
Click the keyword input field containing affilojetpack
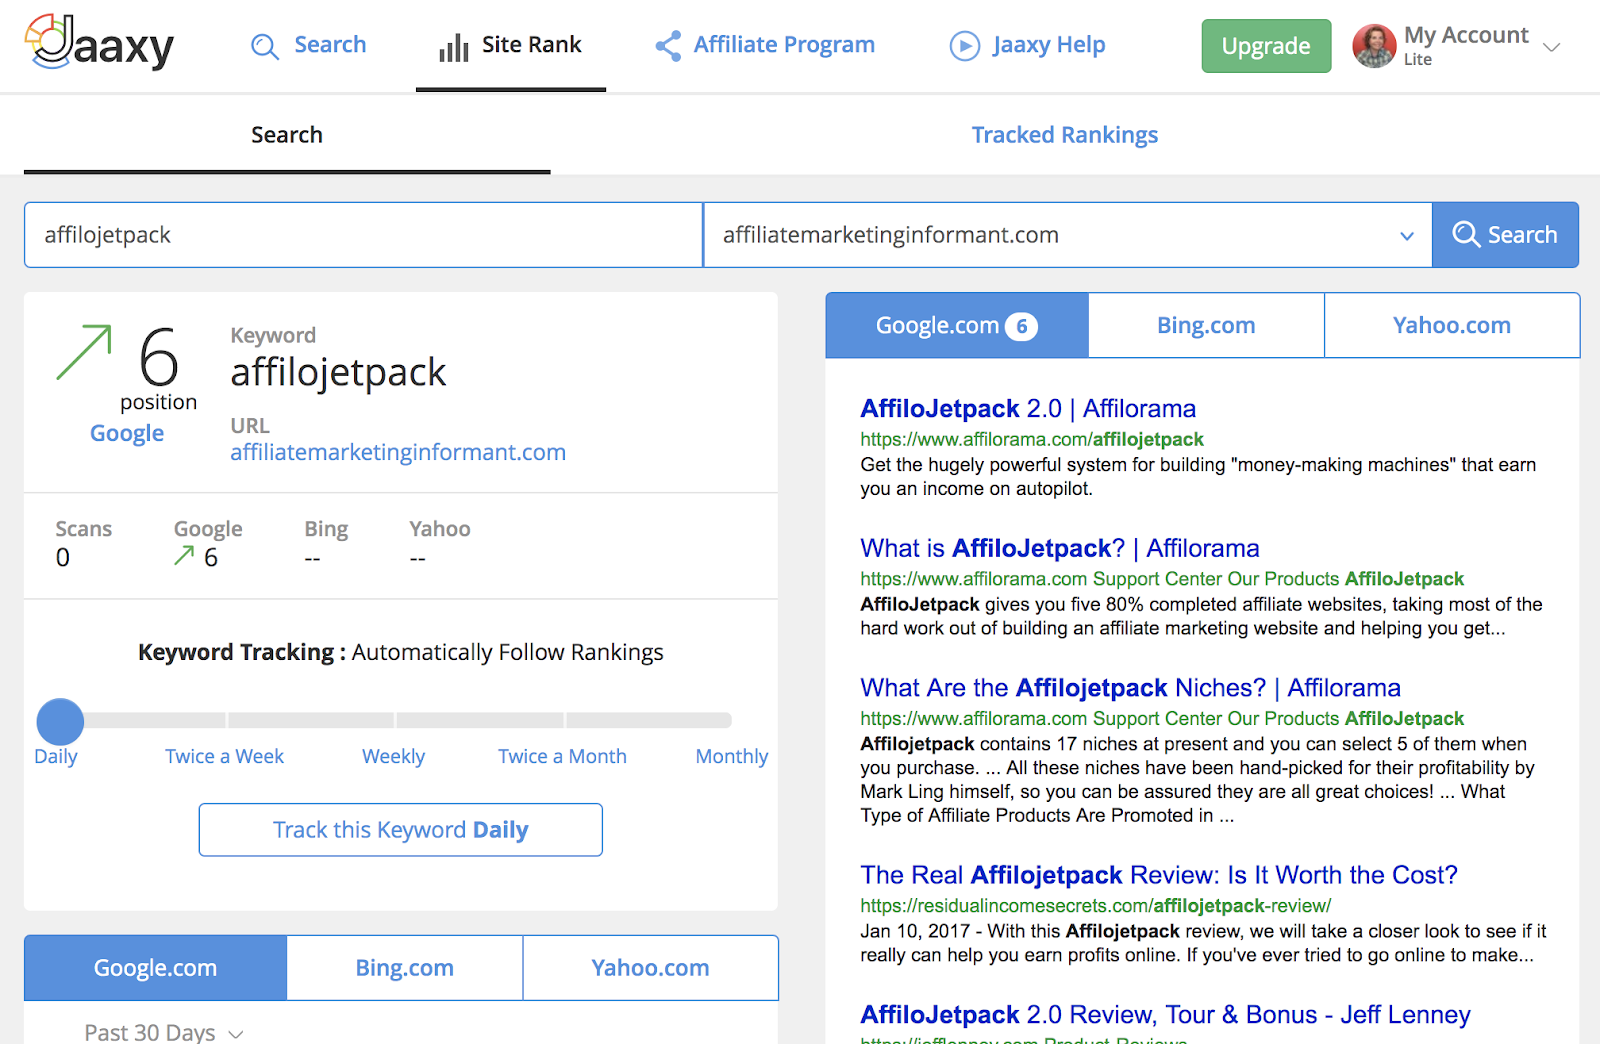(x=364, y=235)
